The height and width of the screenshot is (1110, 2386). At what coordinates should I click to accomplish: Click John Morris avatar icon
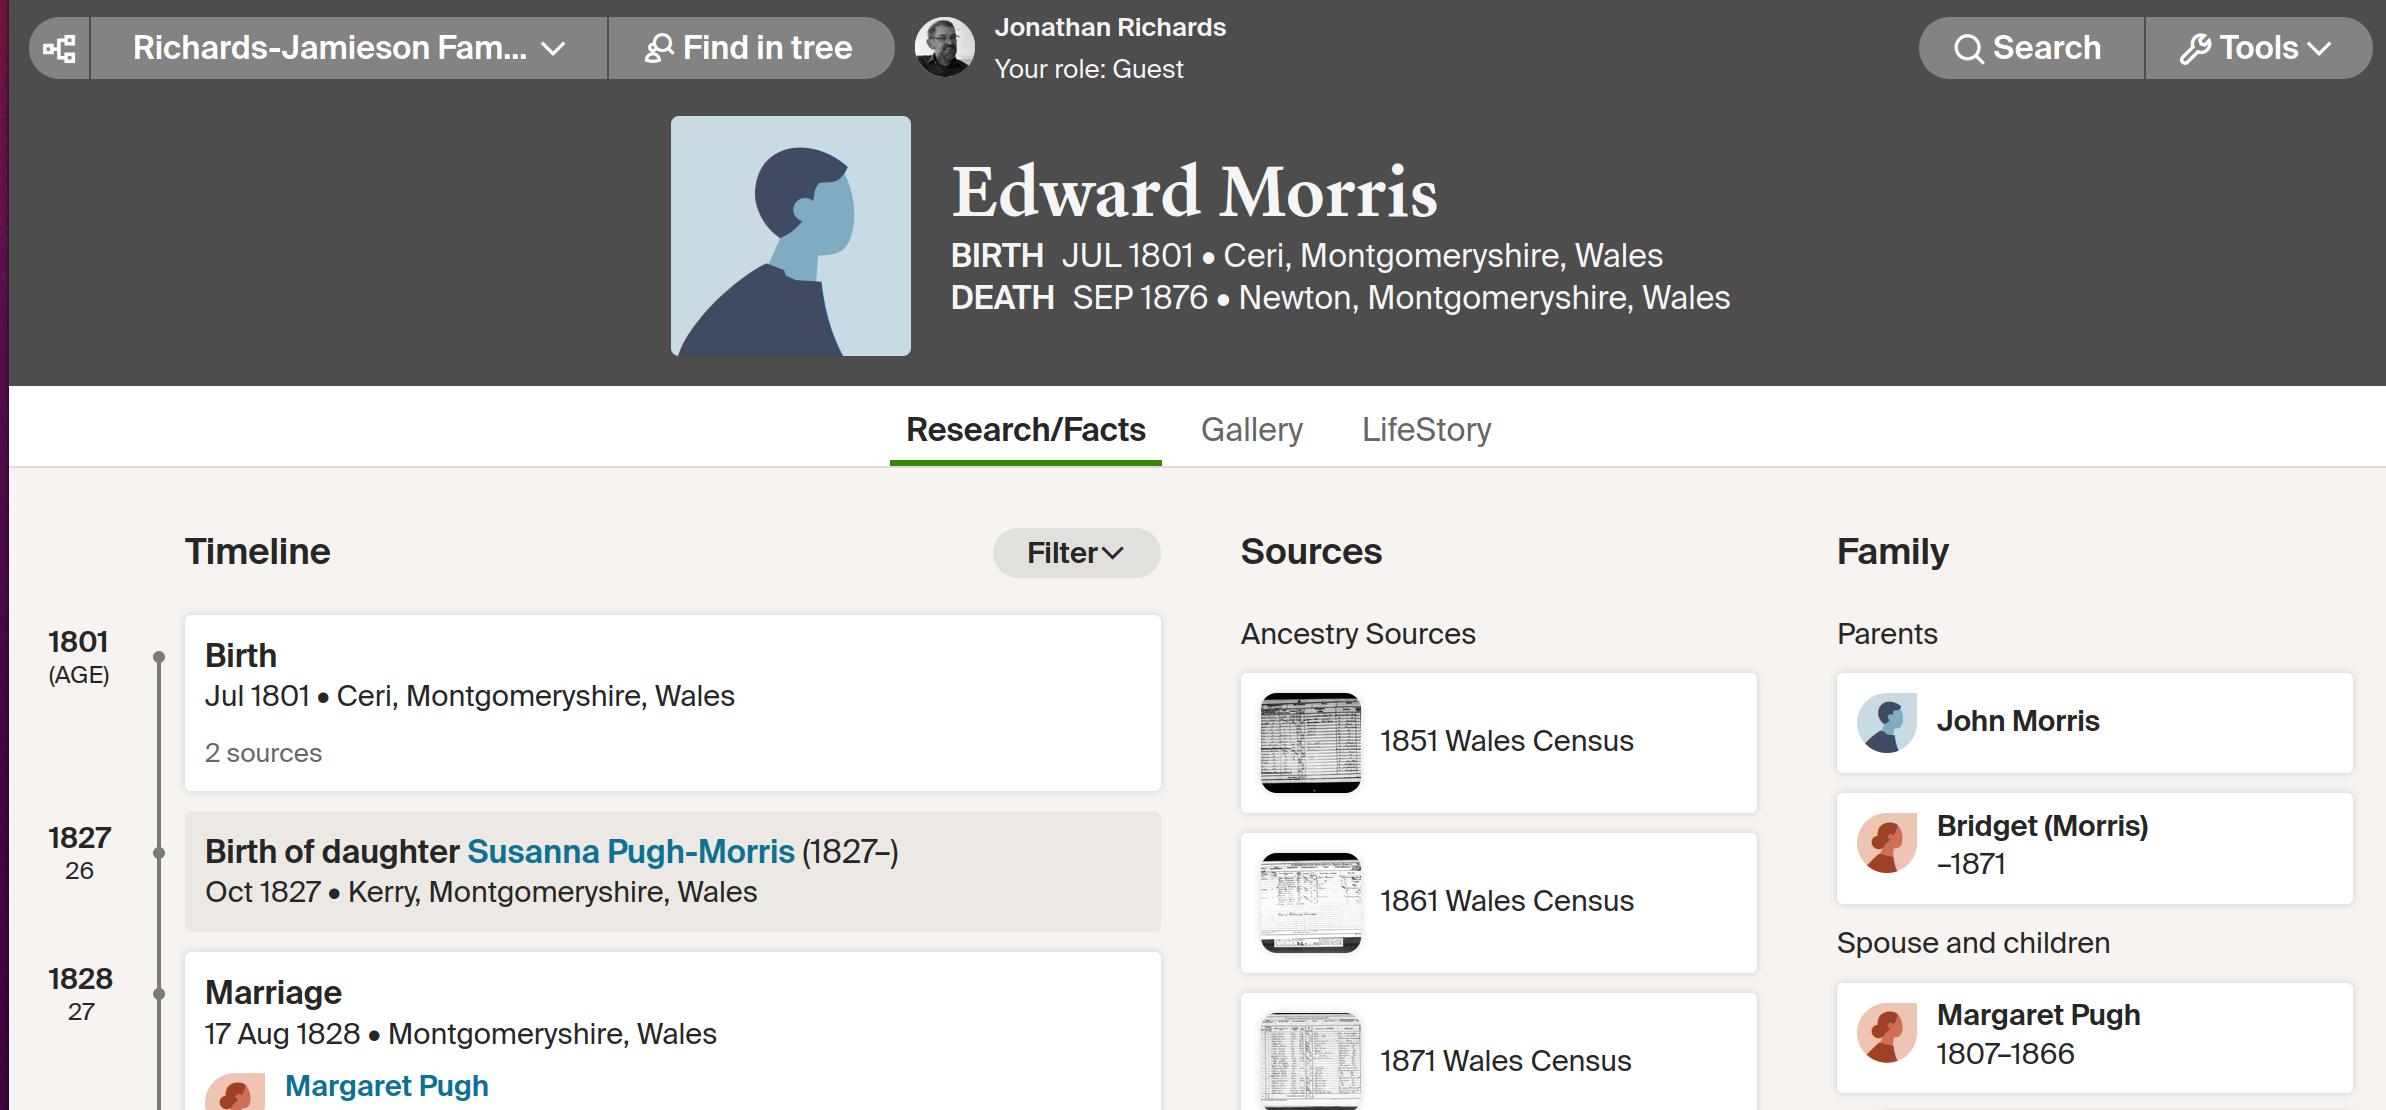[1887, 723]
